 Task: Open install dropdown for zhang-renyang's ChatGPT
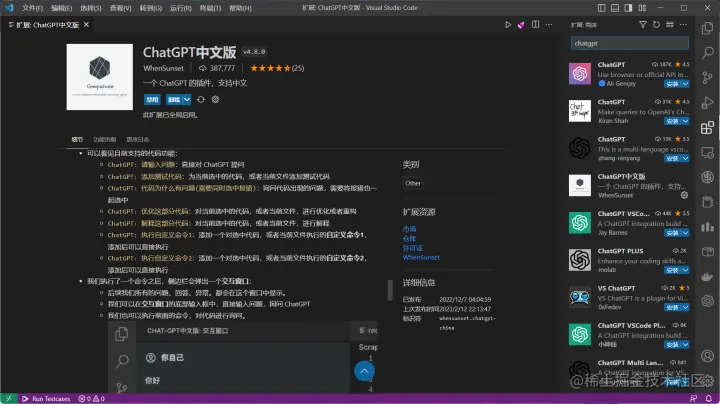(685, 158)
